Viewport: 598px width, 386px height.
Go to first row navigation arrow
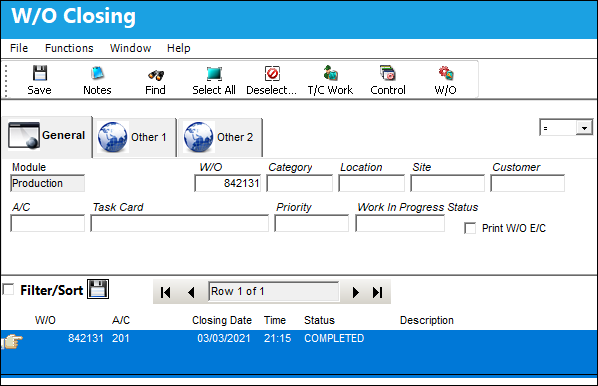pos(166,292)
